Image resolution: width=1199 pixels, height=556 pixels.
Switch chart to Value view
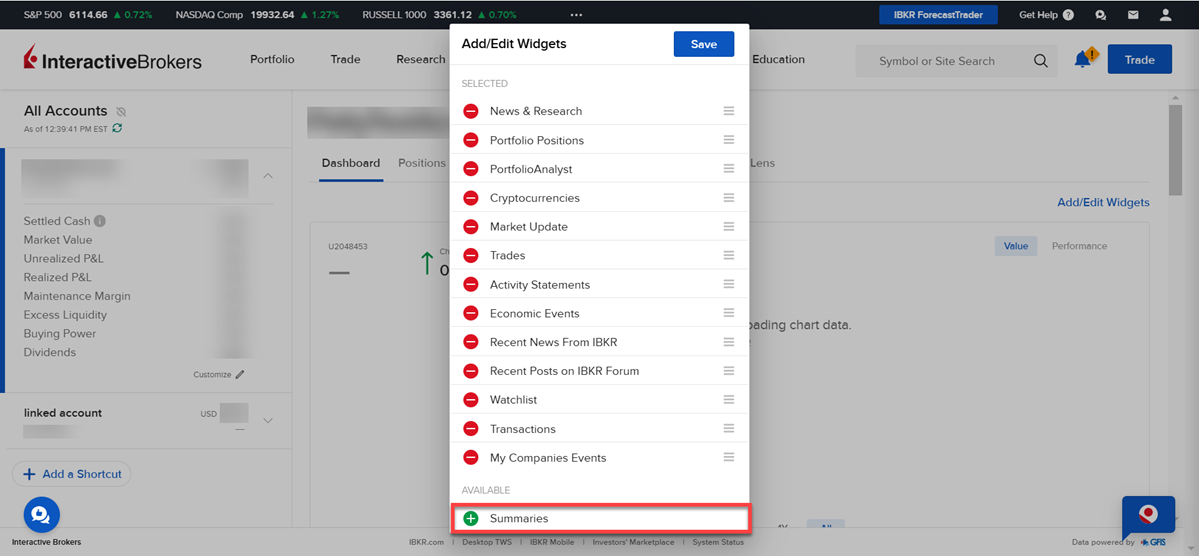pyautogui.click(x=1015, y=246)
